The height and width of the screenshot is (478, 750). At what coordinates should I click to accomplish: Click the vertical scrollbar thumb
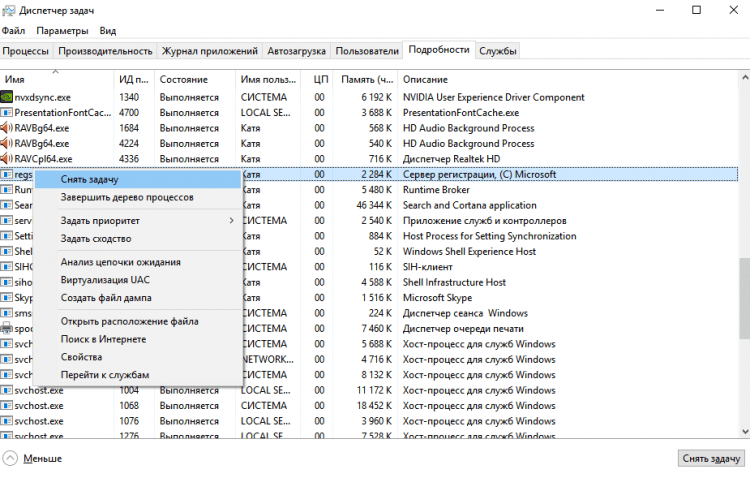(x=745, y=298)
